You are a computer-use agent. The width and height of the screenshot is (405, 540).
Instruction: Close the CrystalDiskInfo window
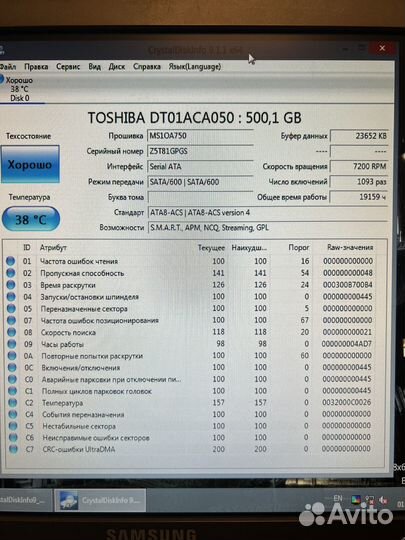click(382, 48)
